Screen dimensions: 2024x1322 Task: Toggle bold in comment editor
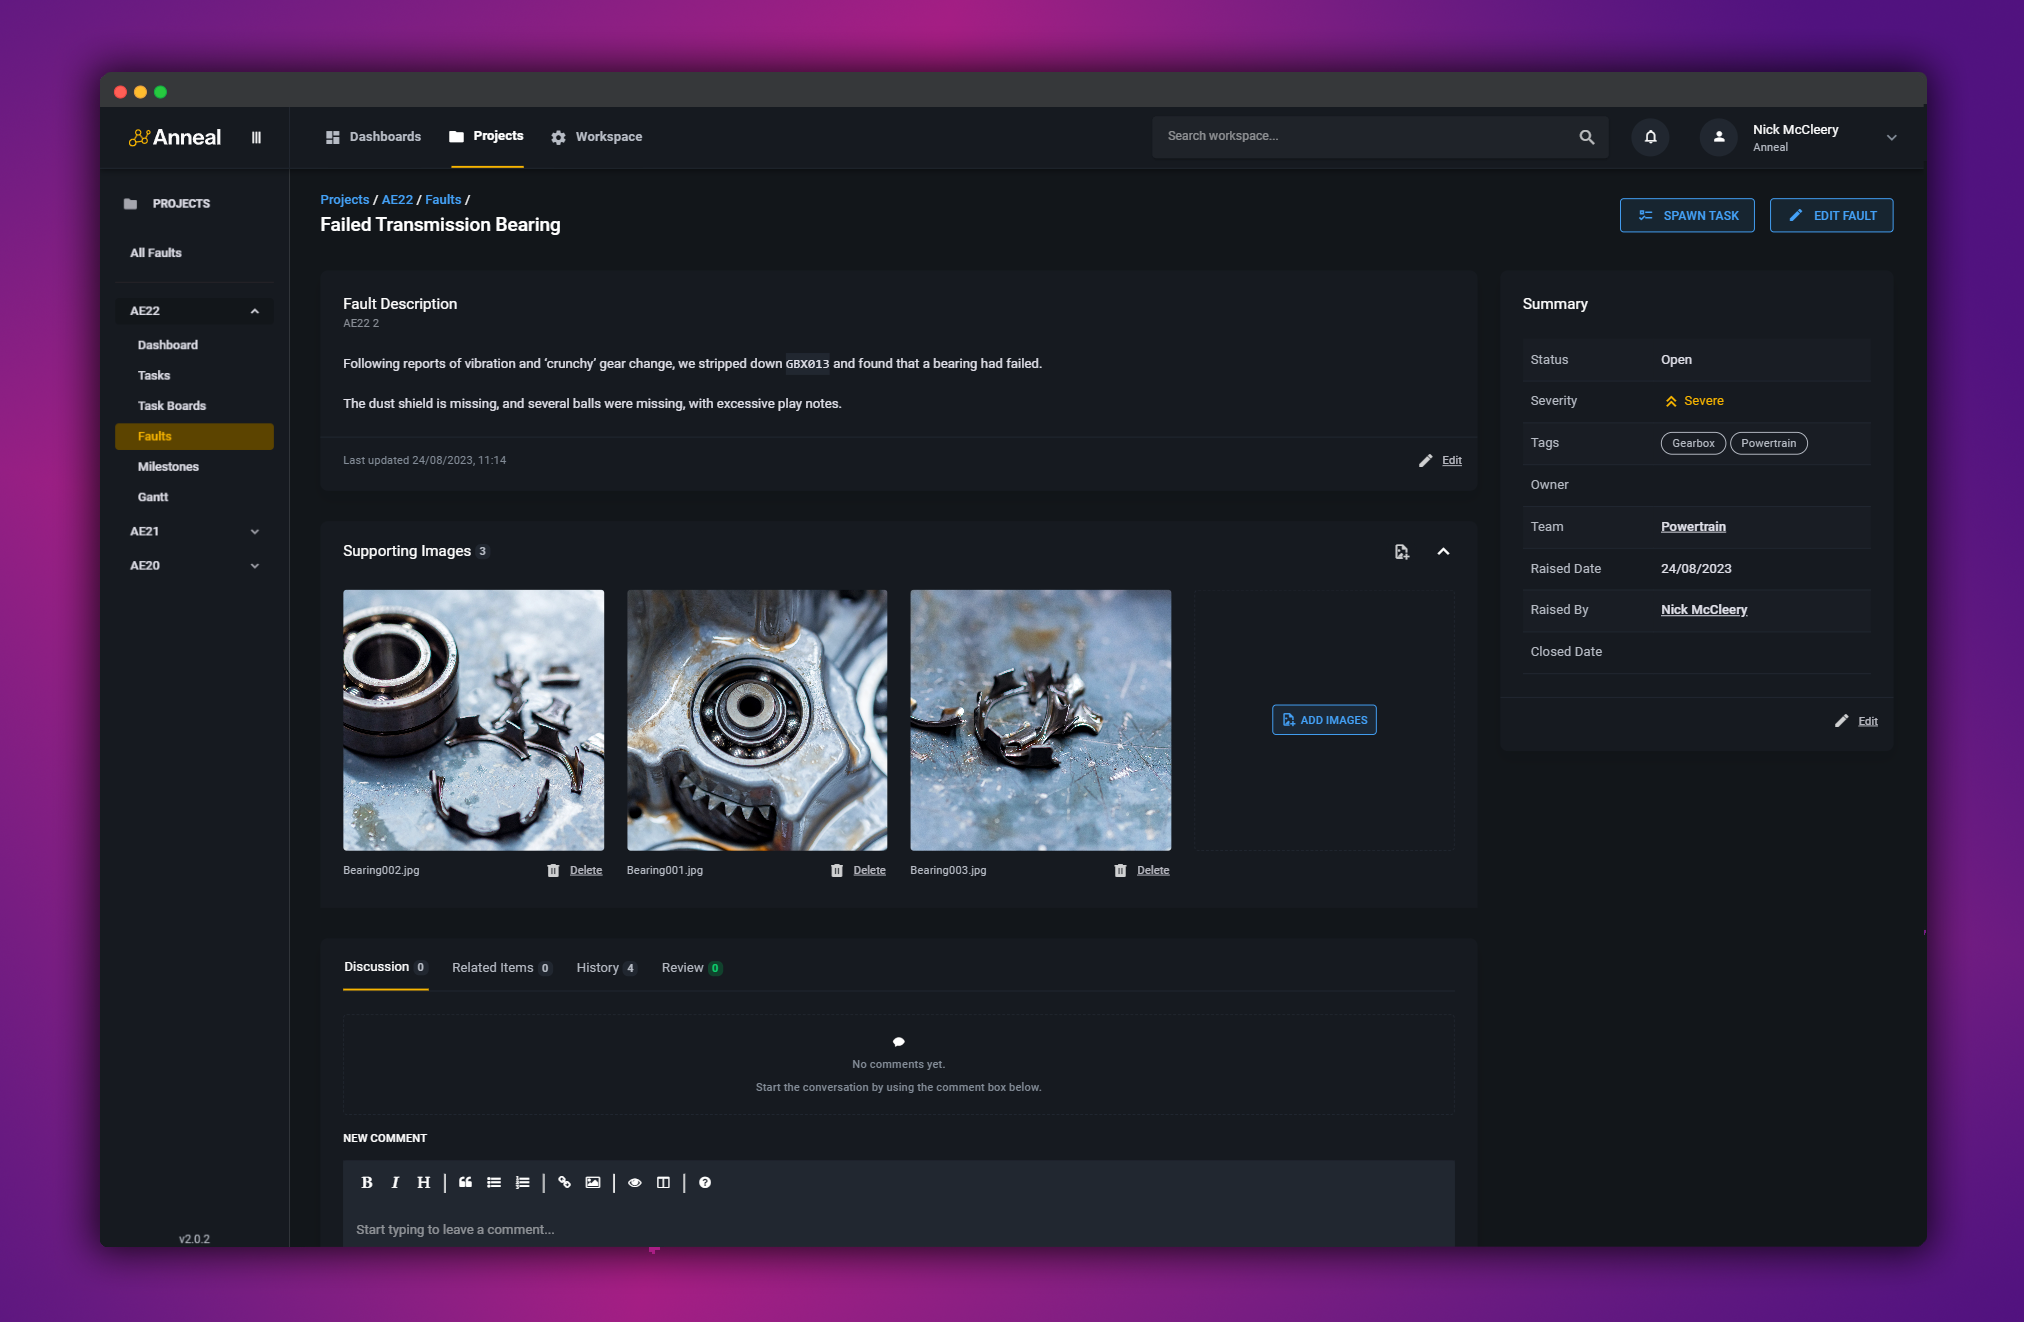coord(367,1182)
